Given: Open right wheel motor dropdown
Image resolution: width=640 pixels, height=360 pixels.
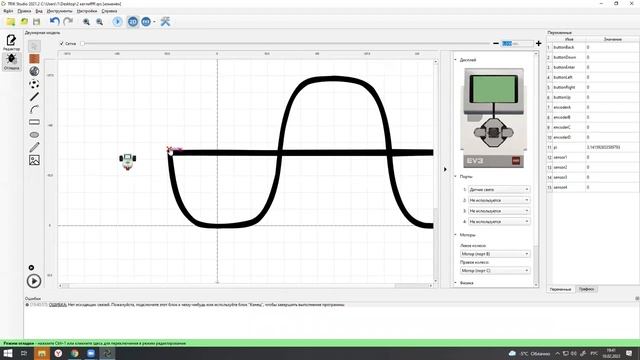Looking at the screenshot, I should click(x=495, y=271).
